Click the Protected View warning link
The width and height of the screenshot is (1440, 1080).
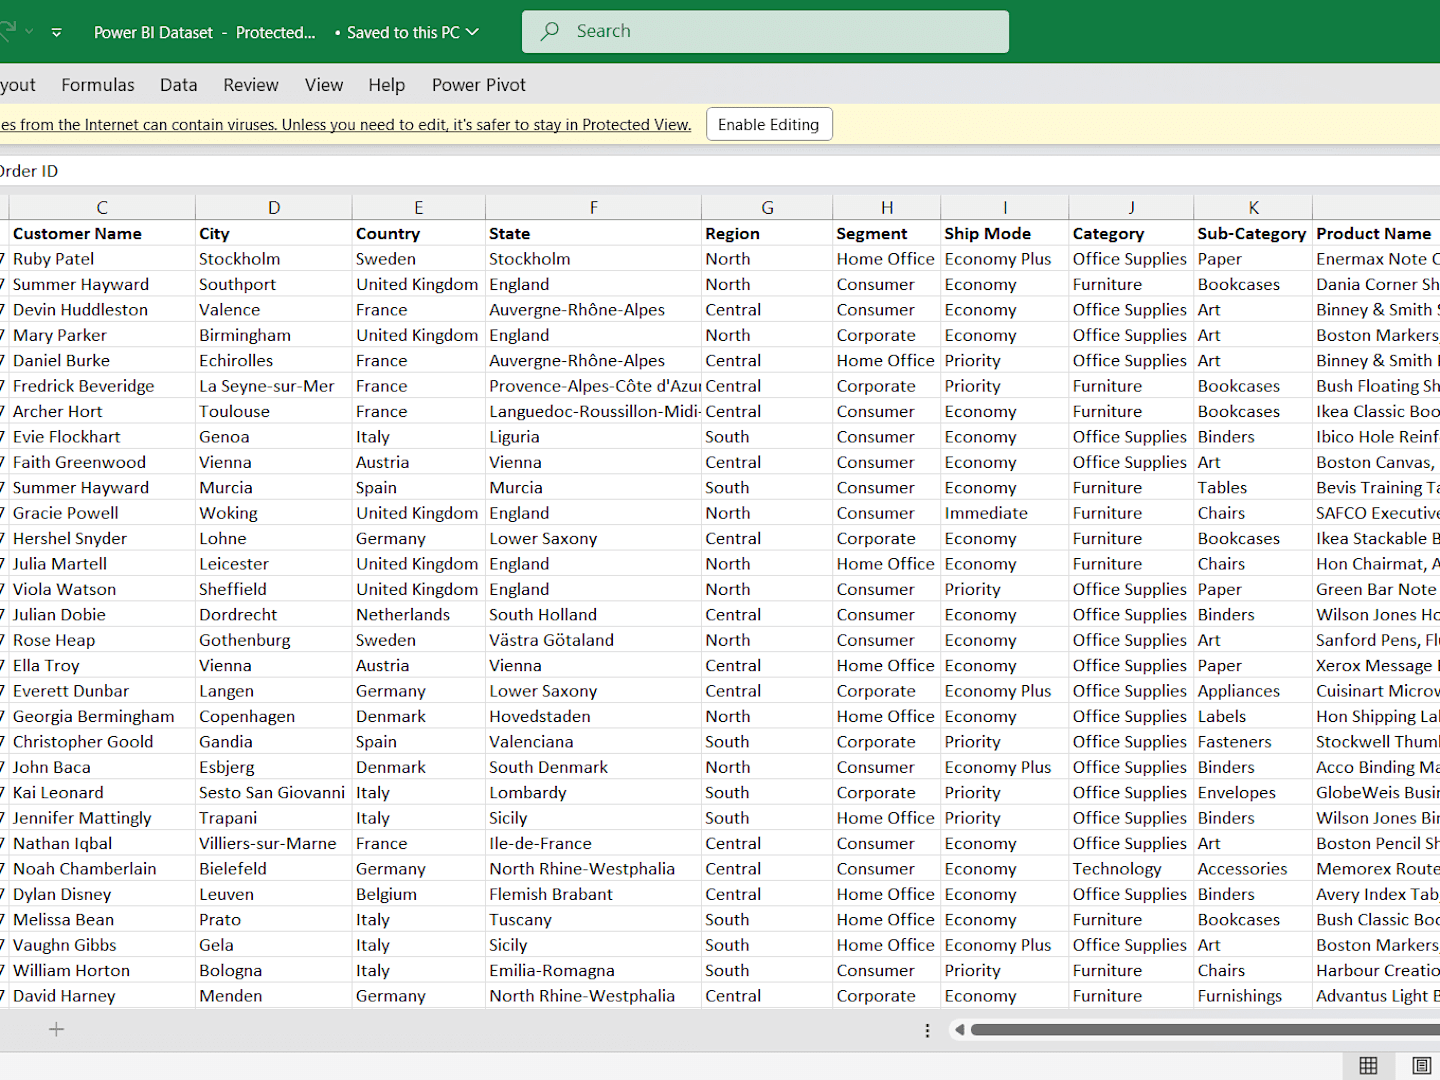click(346, 125)
